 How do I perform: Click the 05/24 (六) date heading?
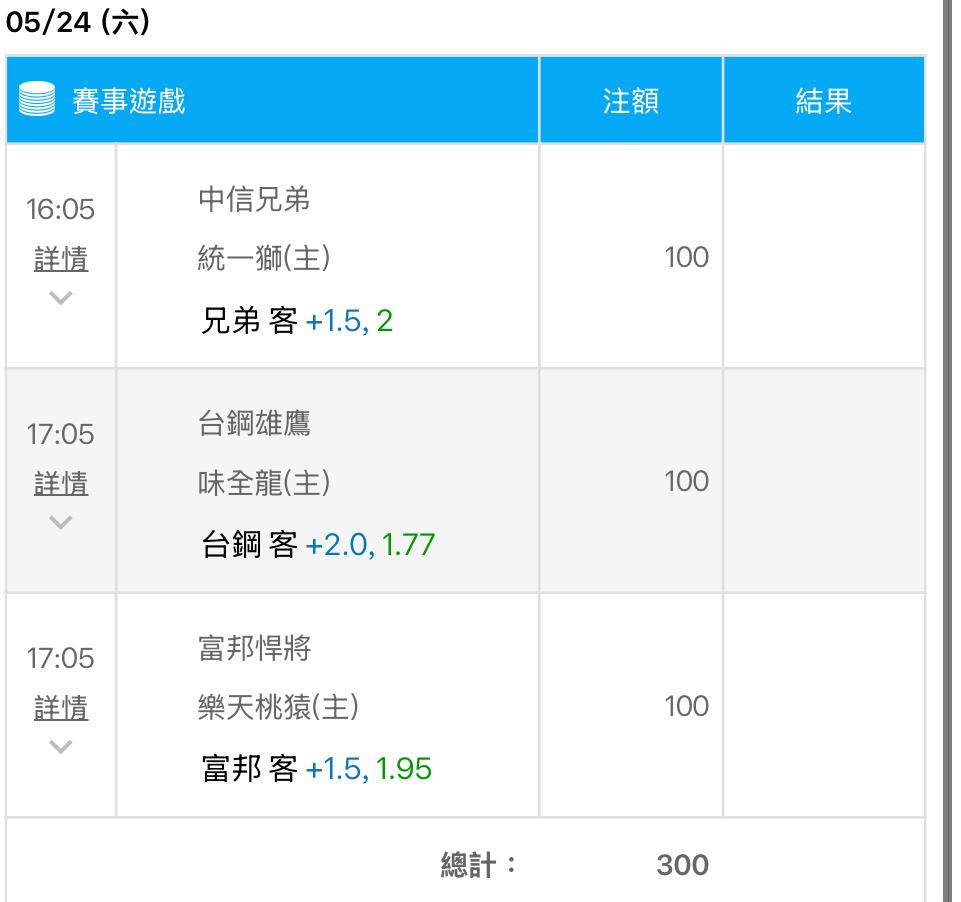tap(77, 22)
